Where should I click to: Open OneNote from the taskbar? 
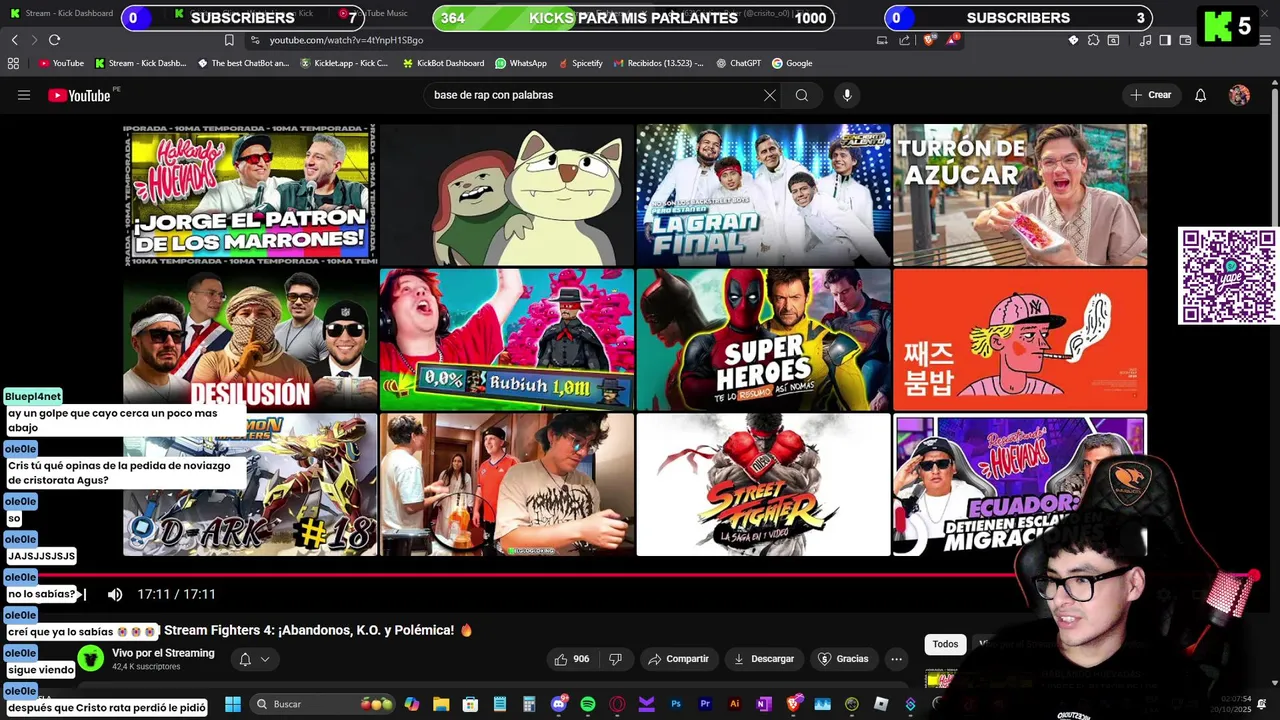pyautogui.click(x=764, y=704)
